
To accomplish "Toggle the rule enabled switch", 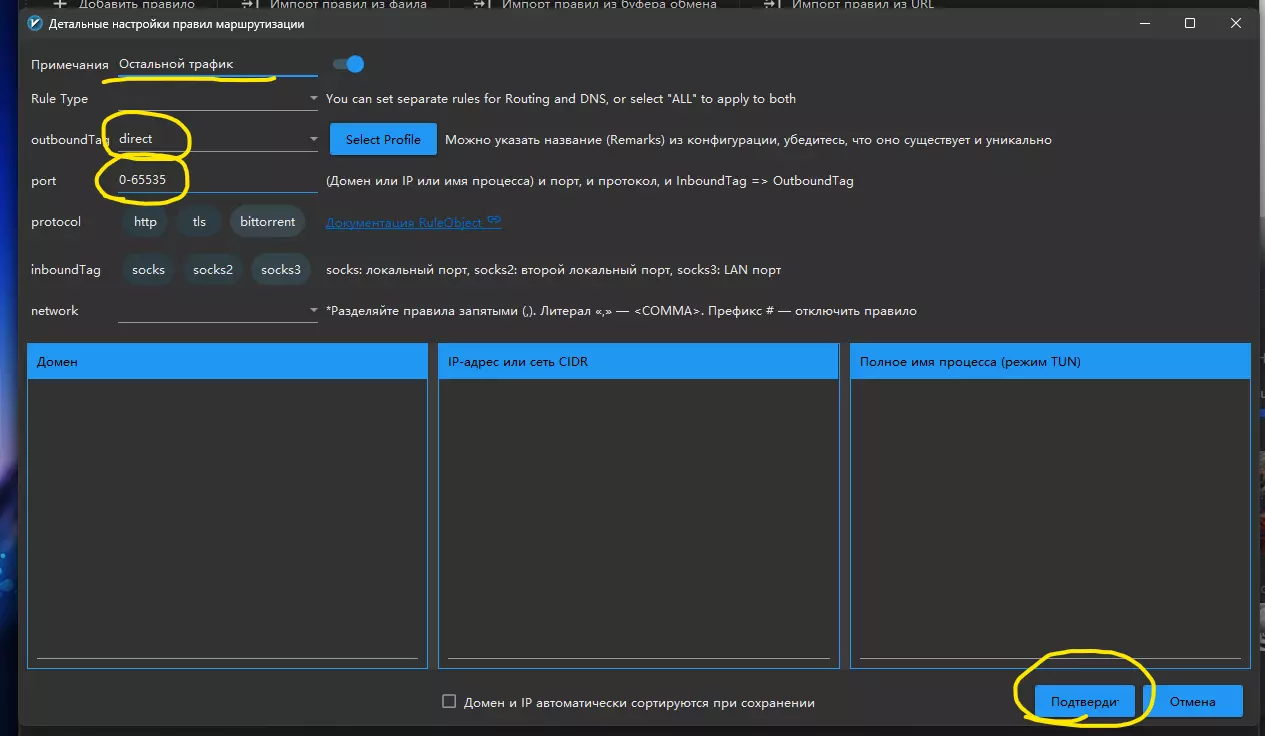I will pyautogui.click(x=348, y=65).
